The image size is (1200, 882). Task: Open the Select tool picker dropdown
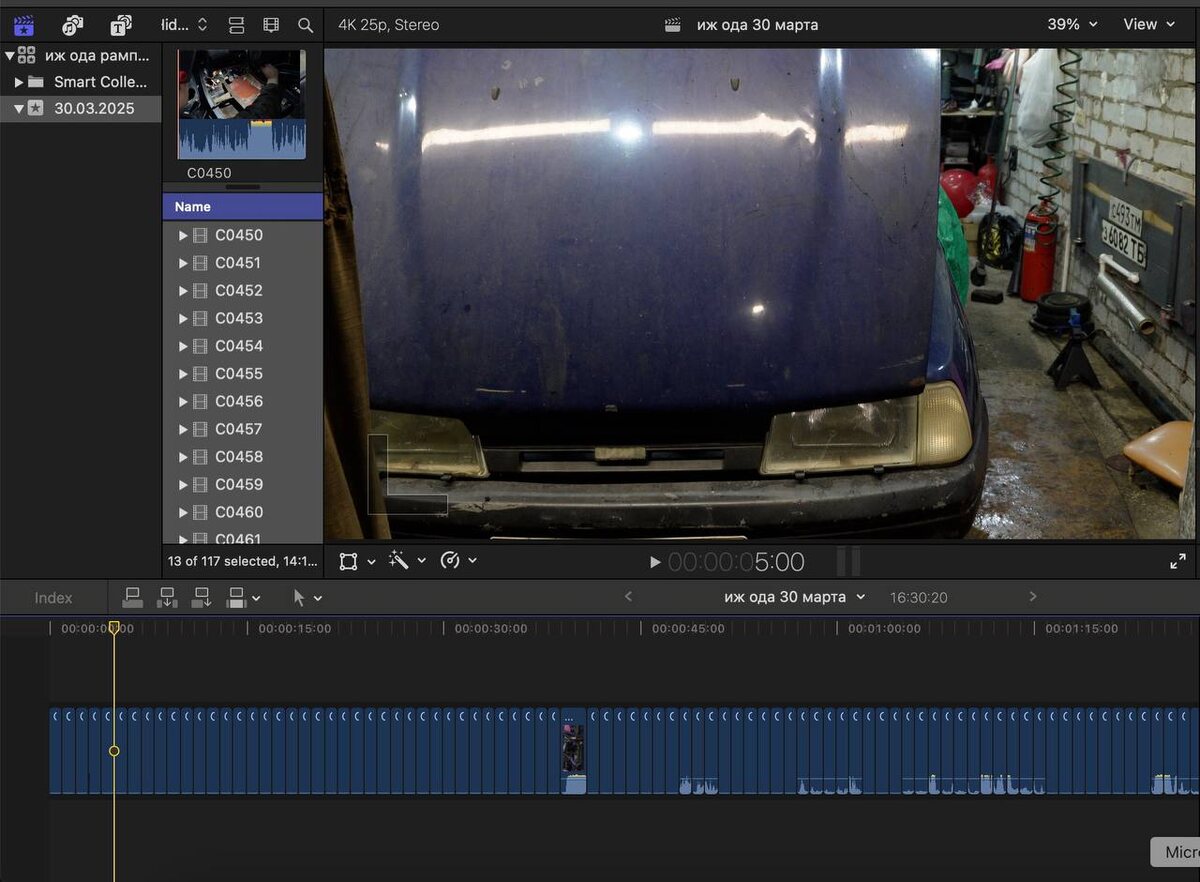coord(306,598)
